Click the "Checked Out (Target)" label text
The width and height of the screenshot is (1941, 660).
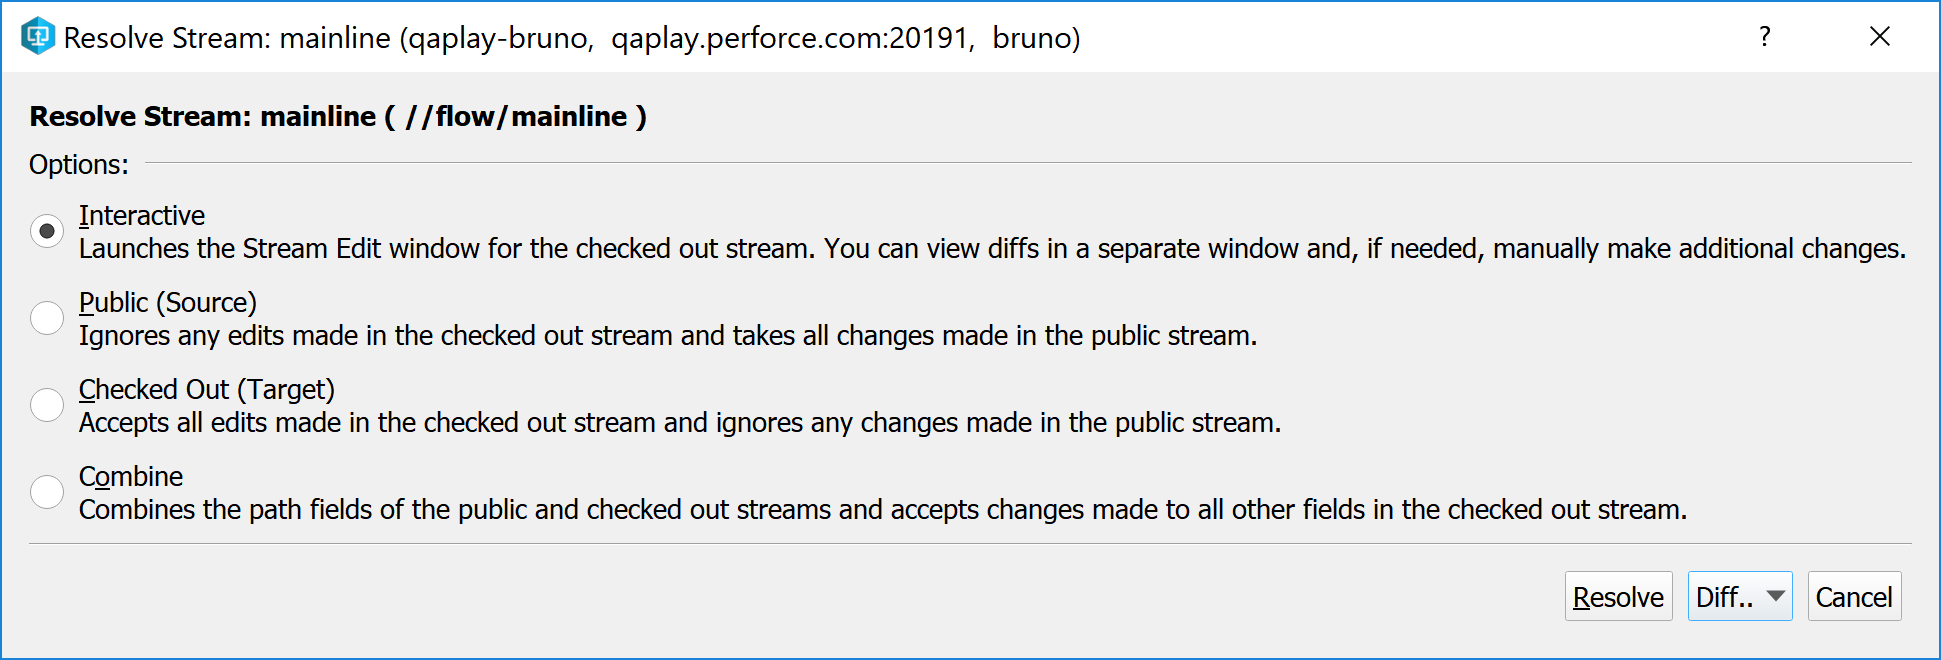pyautogui.click(x=207, y=389)
